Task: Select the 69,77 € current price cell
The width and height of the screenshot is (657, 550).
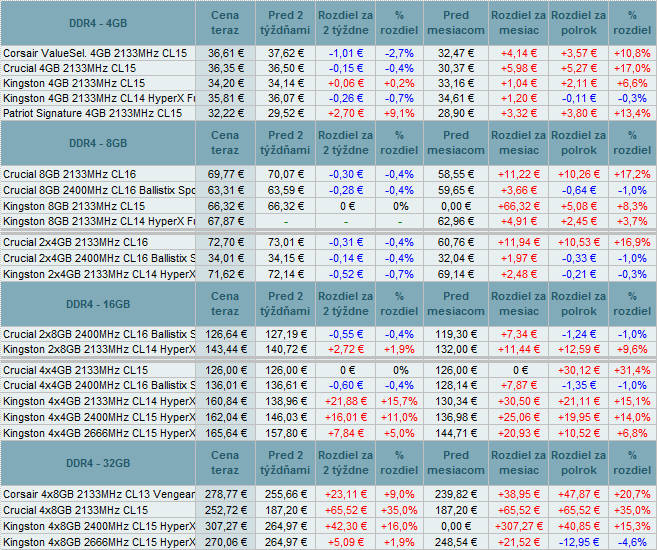Action: [x=225, y=174]
